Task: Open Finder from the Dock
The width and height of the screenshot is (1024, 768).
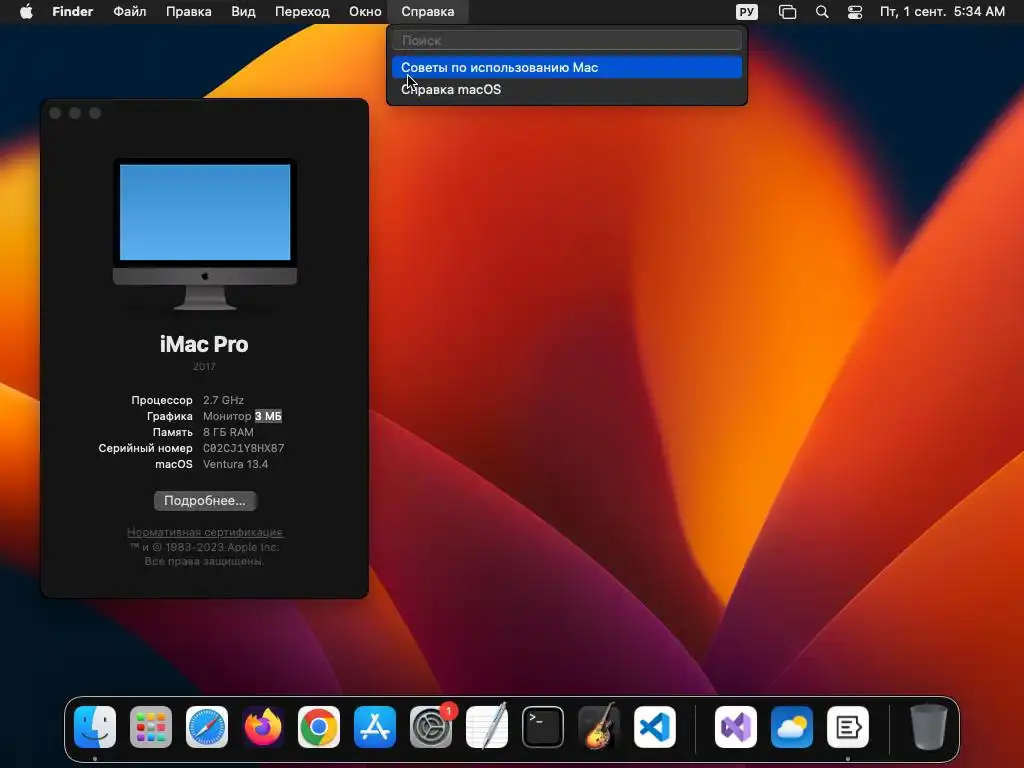Action: pos(95,727)
